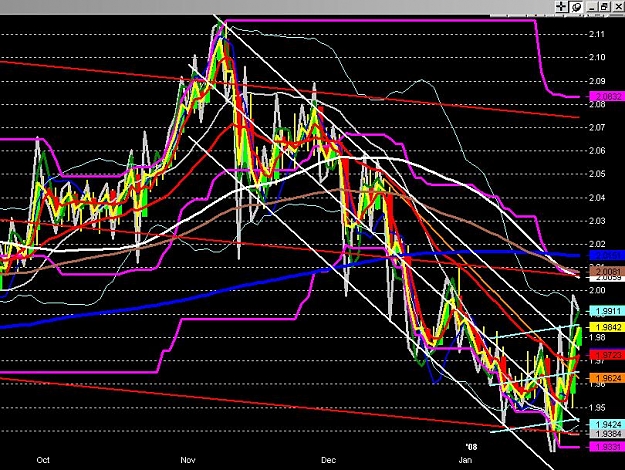
Task: Click the Oct date axis label
Action: pyautogui.click(x=43, y=460)
